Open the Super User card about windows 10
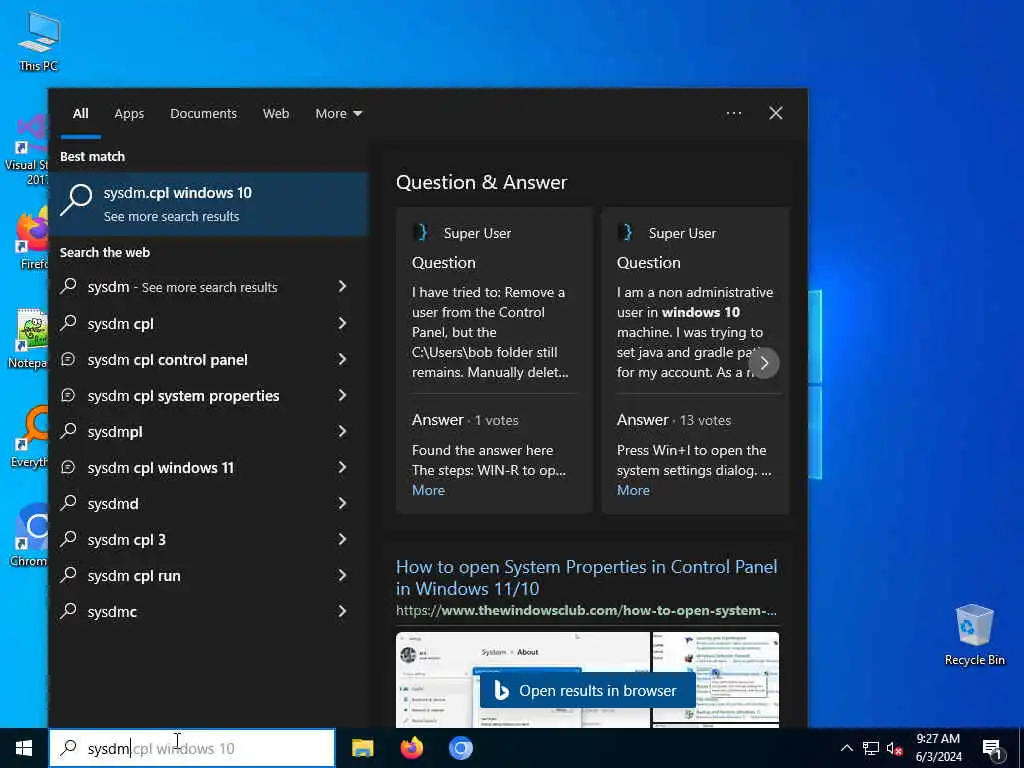This screenshot has width=1024, height=768. click(696, 360)
